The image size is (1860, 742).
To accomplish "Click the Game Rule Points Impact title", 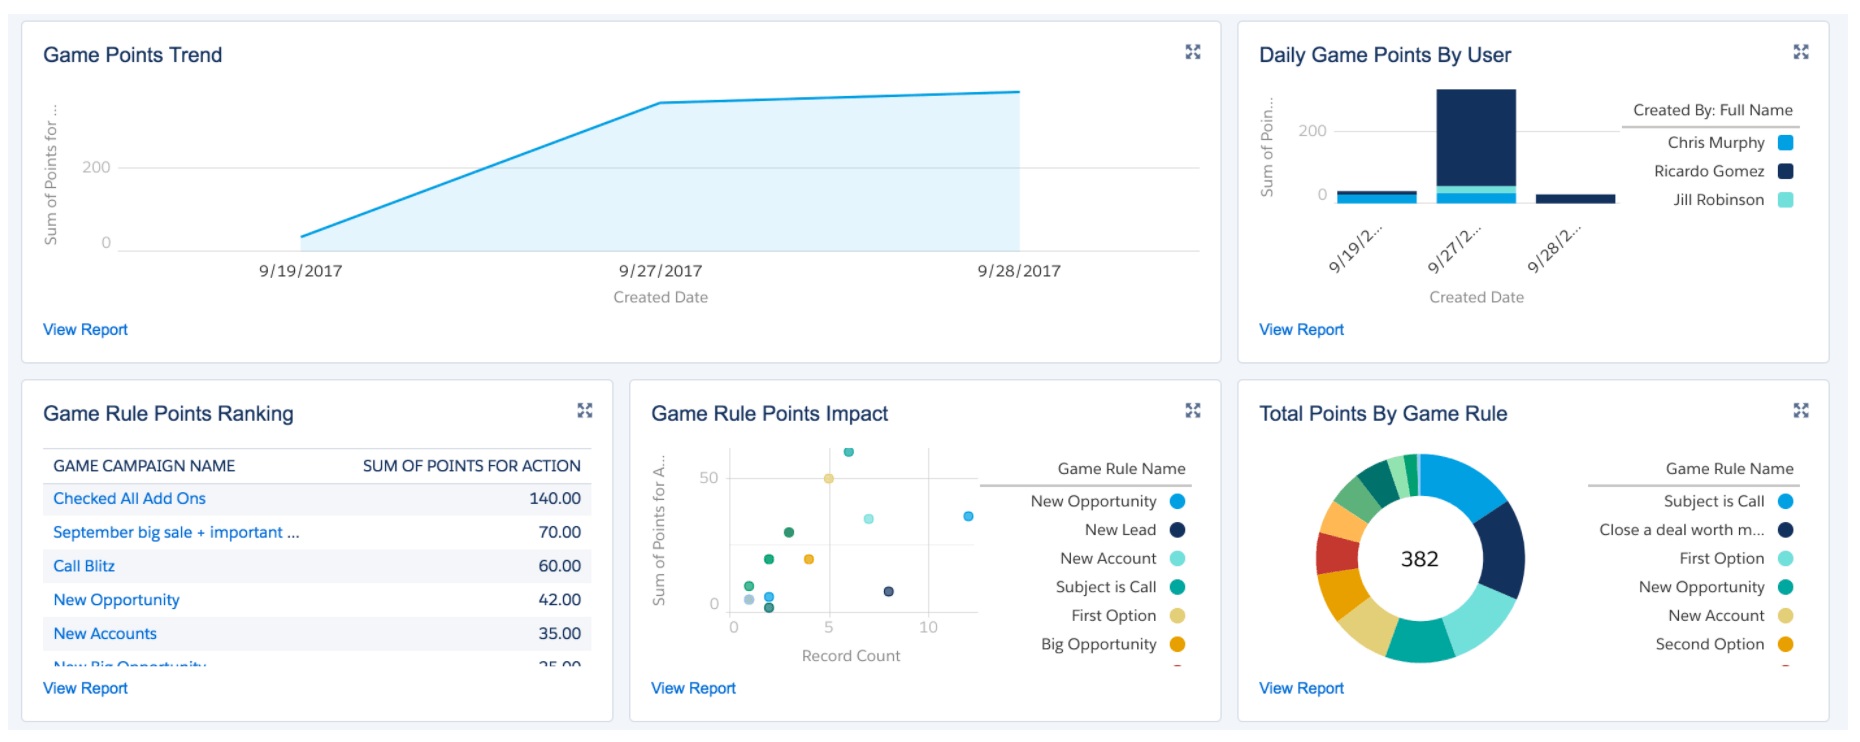I will coord(769,414).
